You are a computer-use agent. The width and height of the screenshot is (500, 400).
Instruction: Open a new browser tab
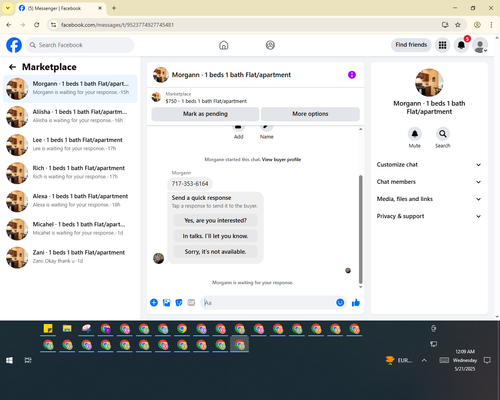pyautogui.click(x=114, y=8)
